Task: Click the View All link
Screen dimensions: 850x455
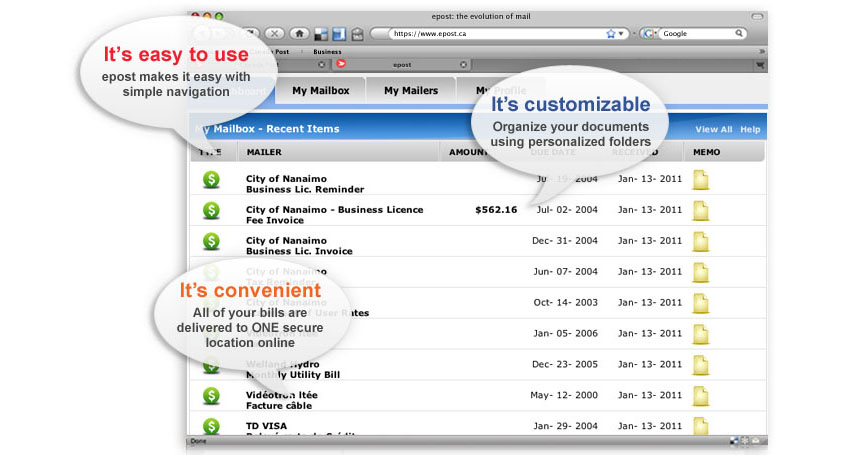Action: [713, 130]
